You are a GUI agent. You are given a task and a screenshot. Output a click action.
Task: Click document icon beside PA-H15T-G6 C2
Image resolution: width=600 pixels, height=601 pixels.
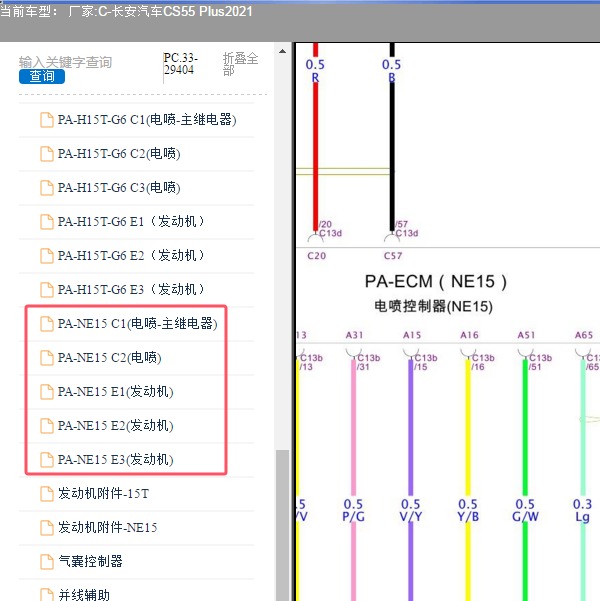click(x=47, y=154)
